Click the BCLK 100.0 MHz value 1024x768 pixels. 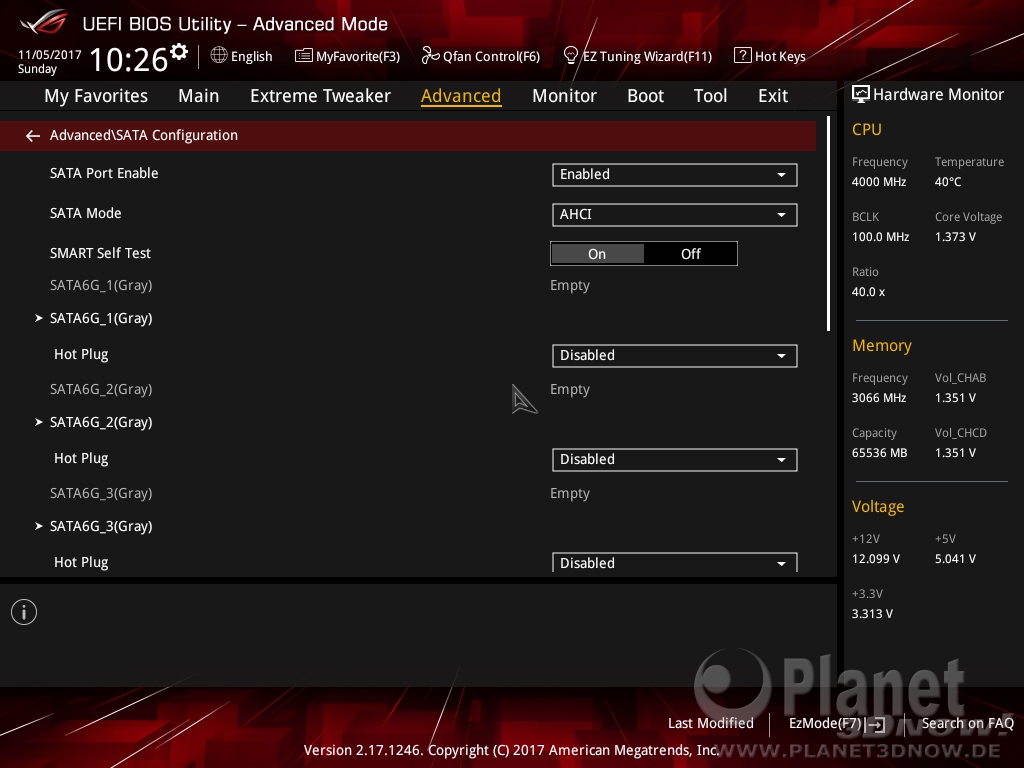[880, 236]
